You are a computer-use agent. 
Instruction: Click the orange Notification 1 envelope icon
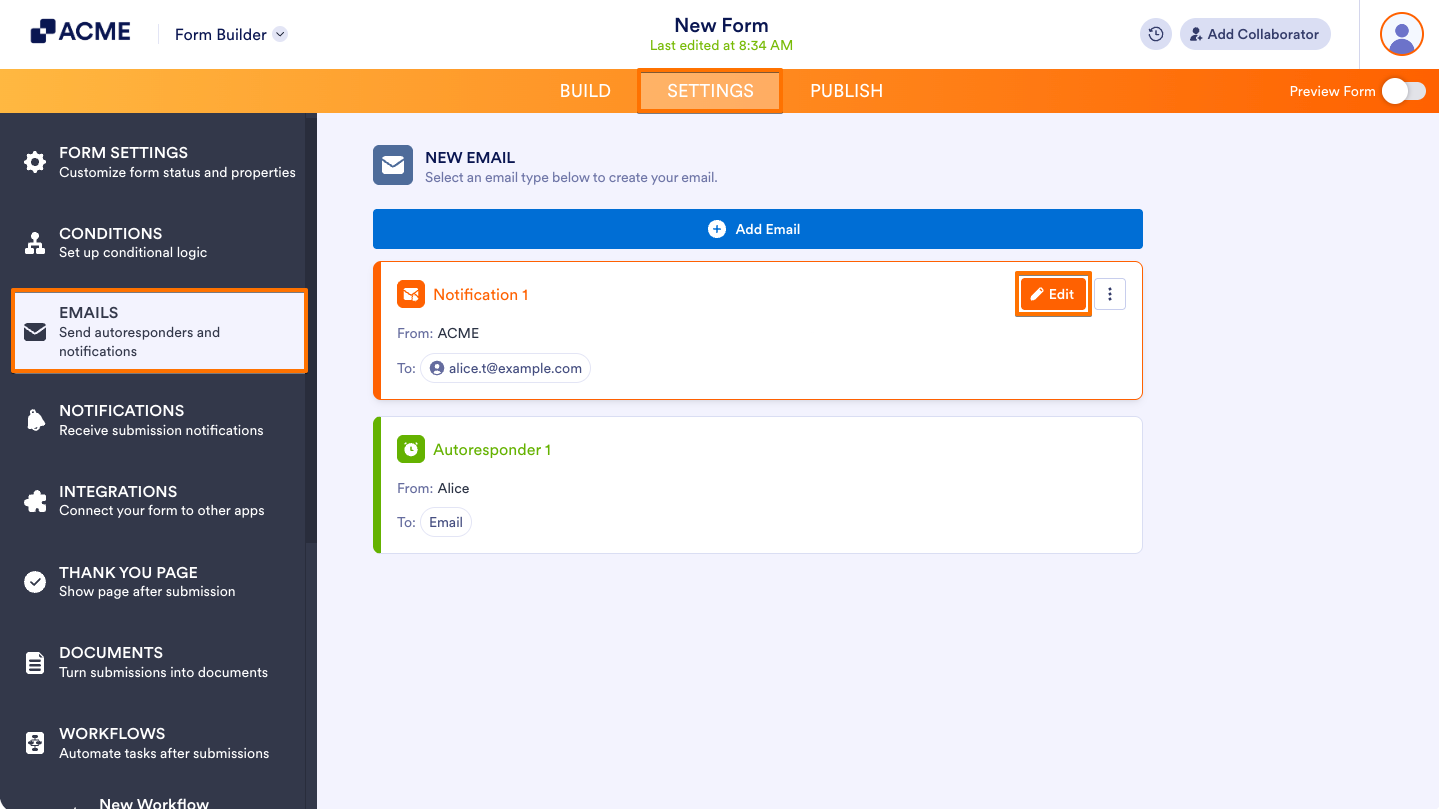coord(411,294)
